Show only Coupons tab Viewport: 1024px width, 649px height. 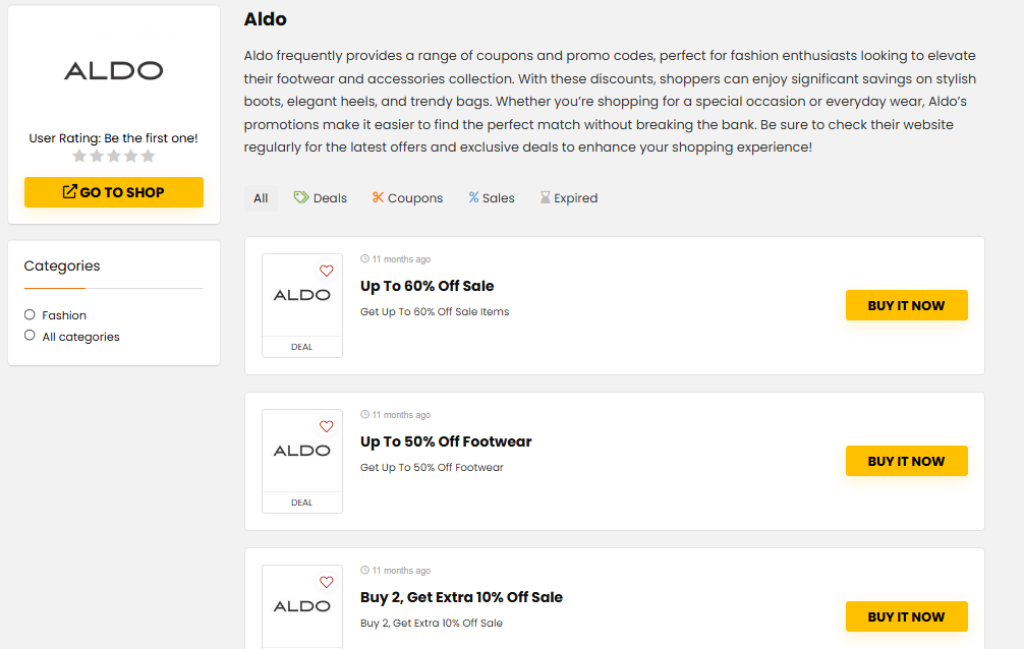407,198
